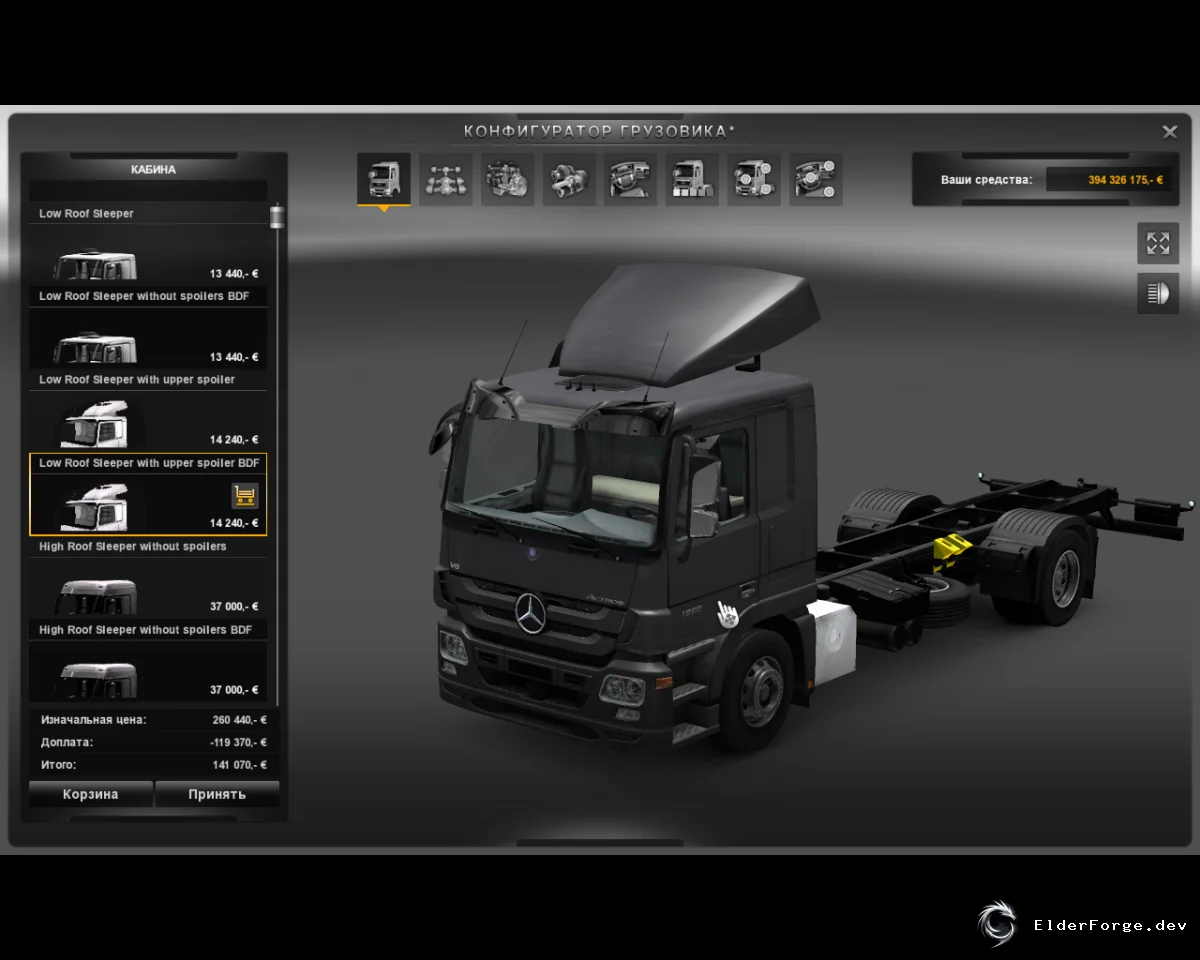Click the -119 370 surcharge value

(238, 743)
